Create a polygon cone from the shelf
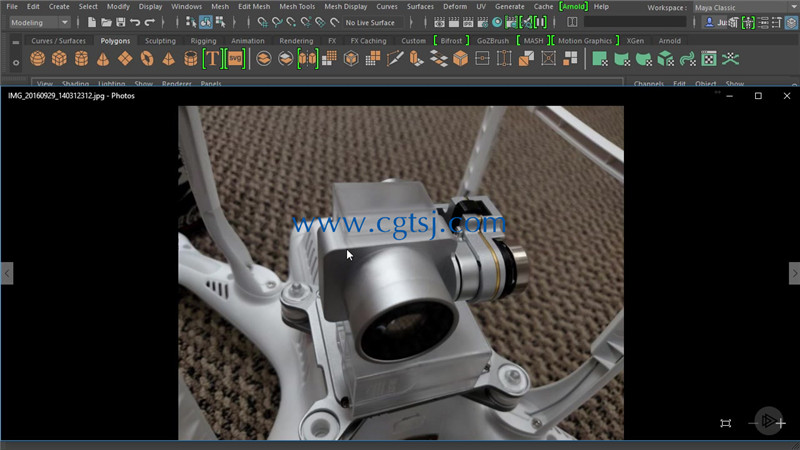 tap(103, 59)
